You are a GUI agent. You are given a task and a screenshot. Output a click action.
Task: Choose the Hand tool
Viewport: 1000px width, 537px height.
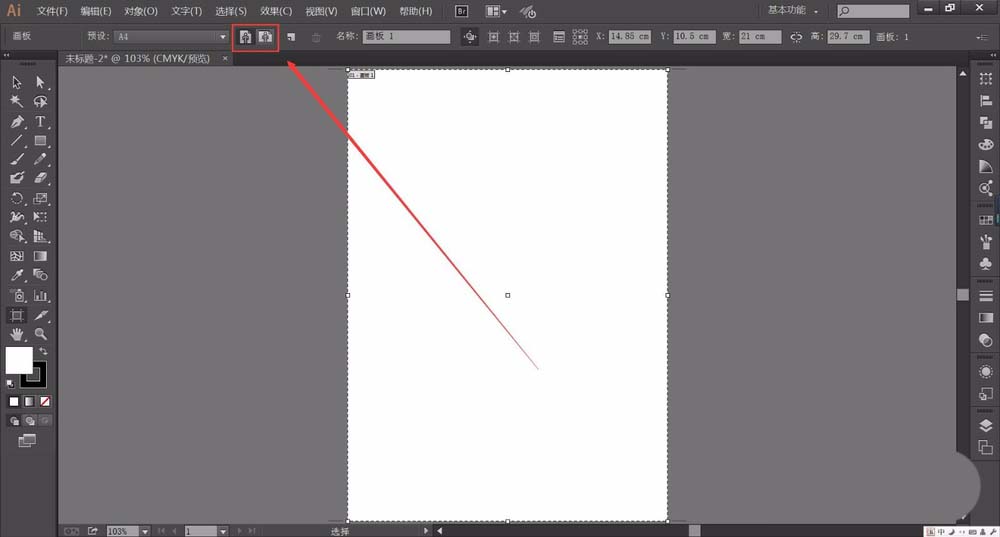coord(17,334)
